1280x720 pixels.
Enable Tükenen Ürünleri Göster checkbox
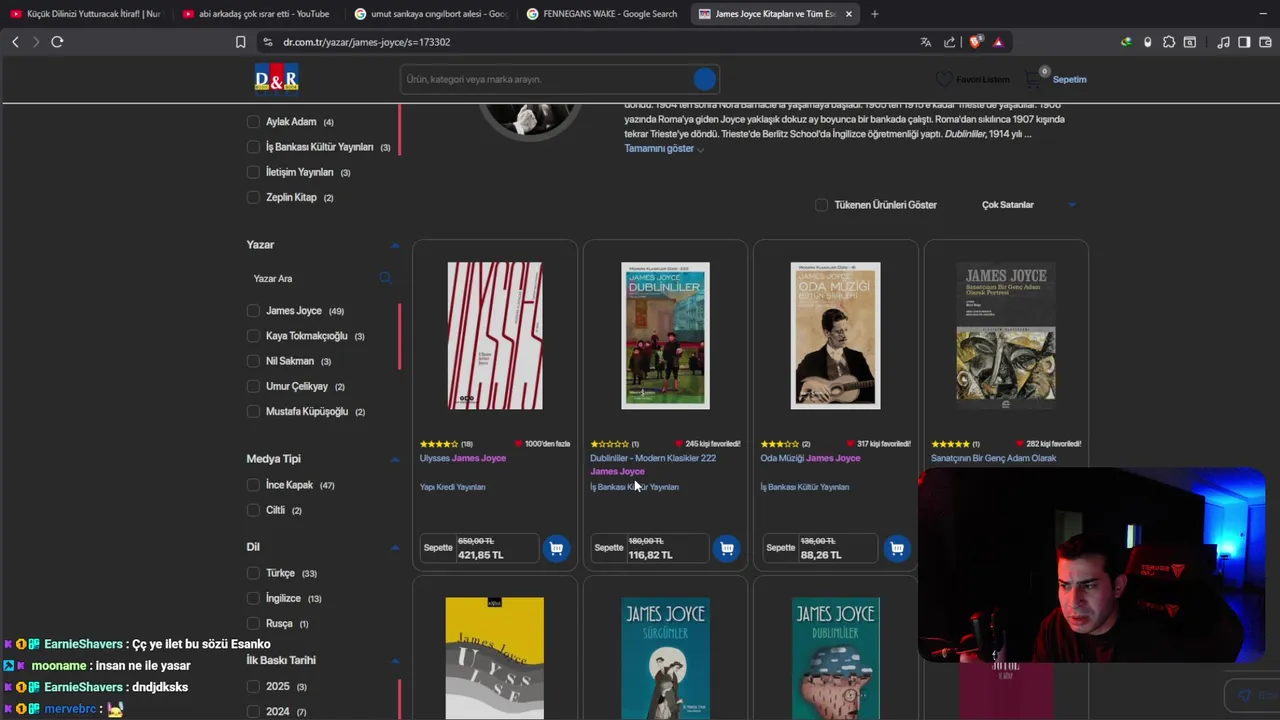(821, 205)
